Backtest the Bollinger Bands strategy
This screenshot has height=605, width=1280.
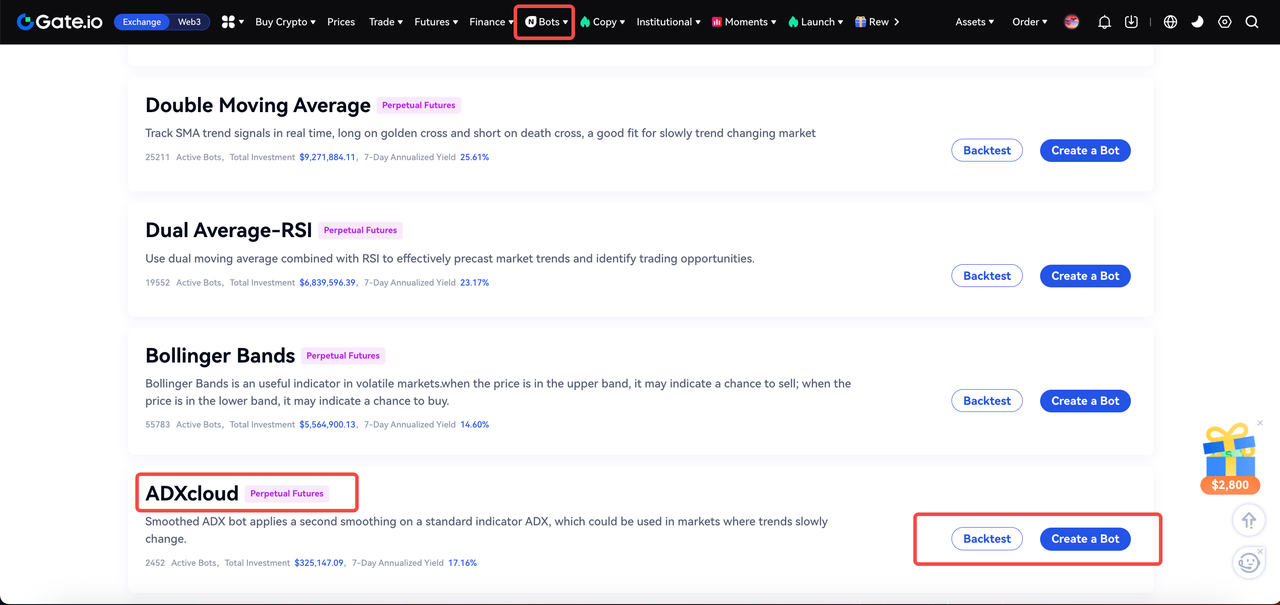tap(986, 401)
